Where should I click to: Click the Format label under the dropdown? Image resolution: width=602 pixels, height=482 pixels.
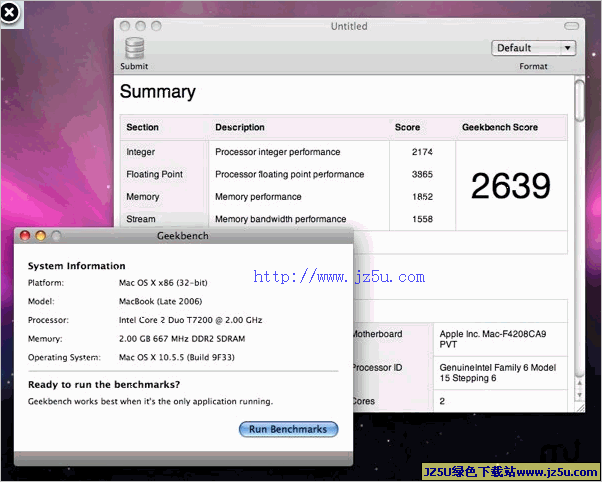click(x=533, y=66)
